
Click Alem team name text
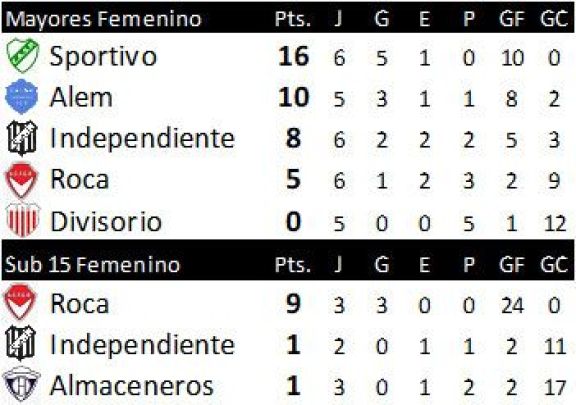(81, 98)
